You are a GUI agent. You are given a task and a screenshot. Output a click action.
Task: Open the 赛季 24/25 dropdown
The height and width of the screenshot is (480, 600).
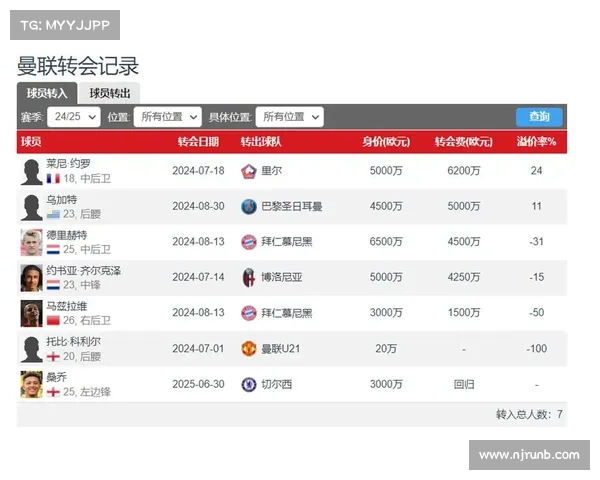[74, 117]
